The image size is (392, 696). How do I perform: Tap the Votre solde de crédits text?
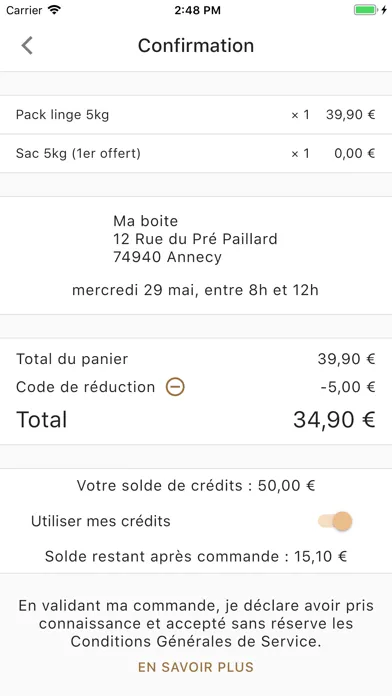click(x=196, y=486)
